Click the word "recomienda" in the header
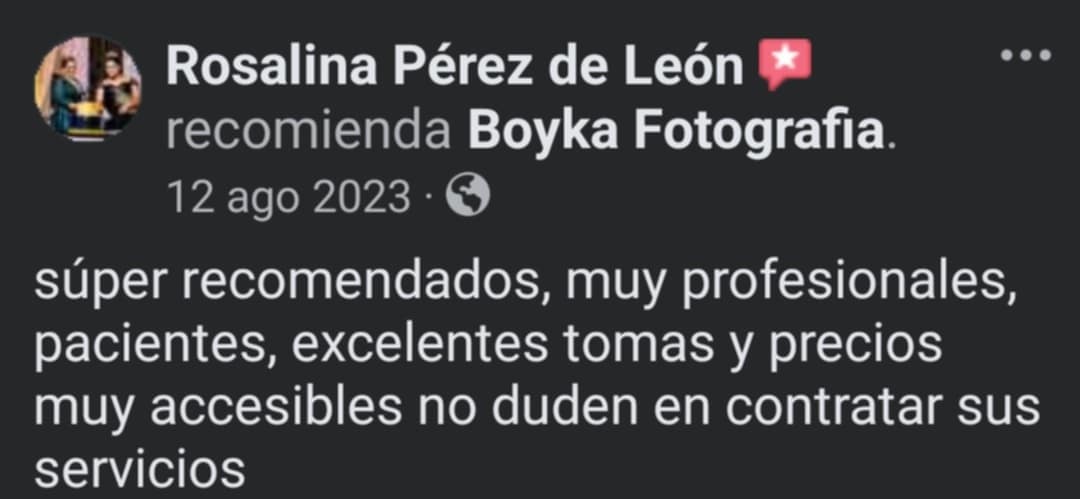 pos(309,131)
